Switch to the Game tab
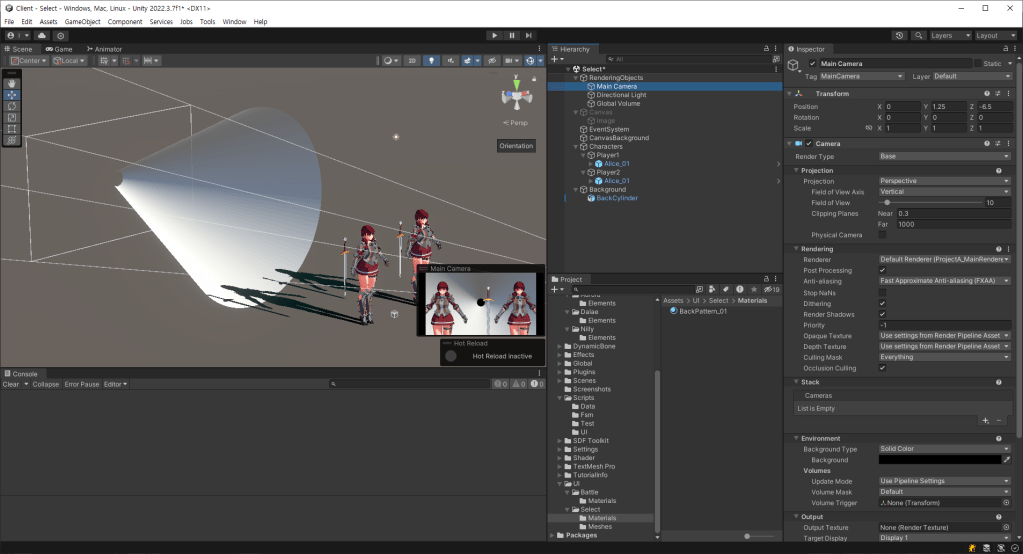 point(58,49)
